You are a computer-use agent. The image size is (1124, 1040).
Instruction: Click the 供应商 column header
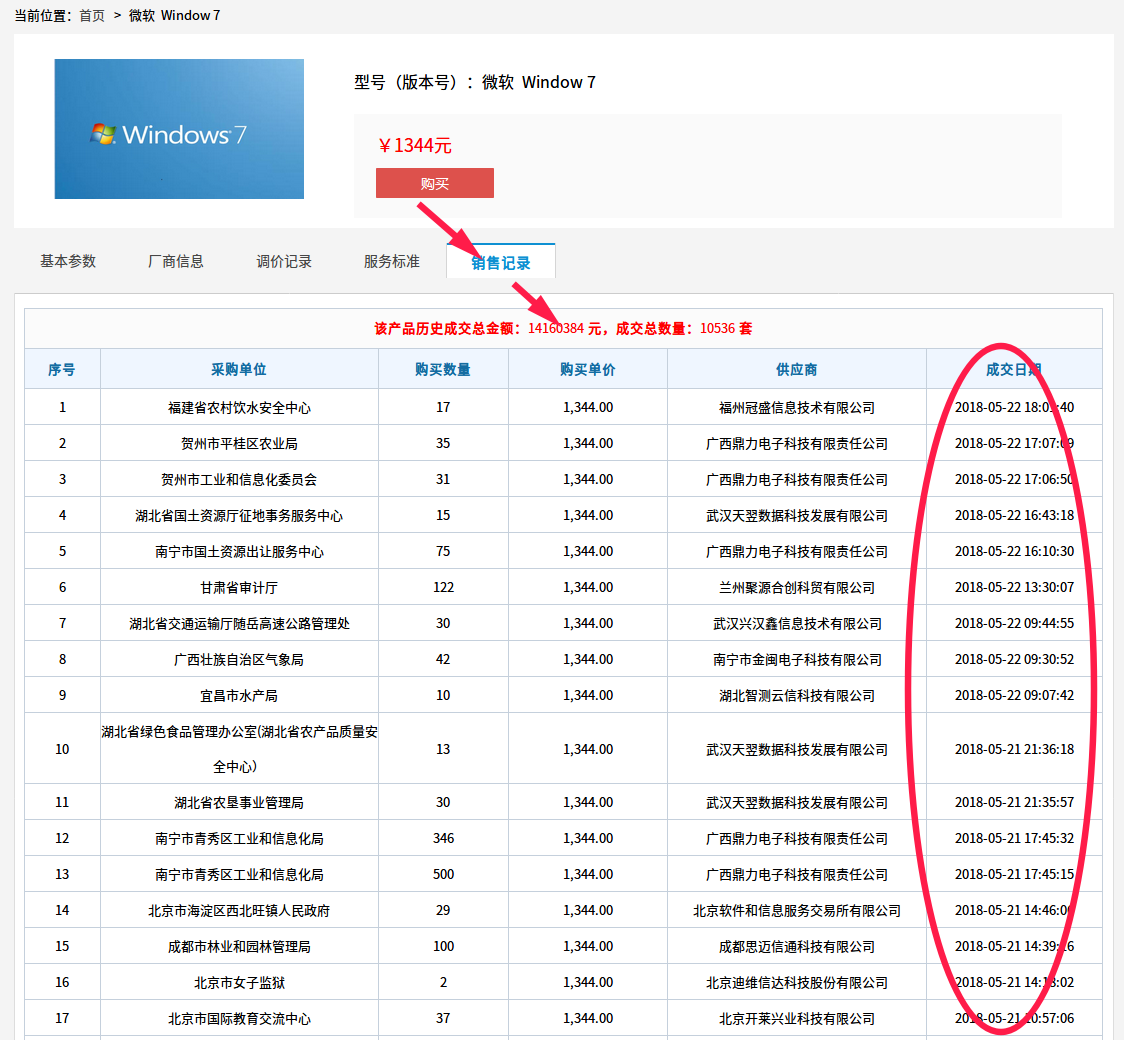(x=796, y=370)
